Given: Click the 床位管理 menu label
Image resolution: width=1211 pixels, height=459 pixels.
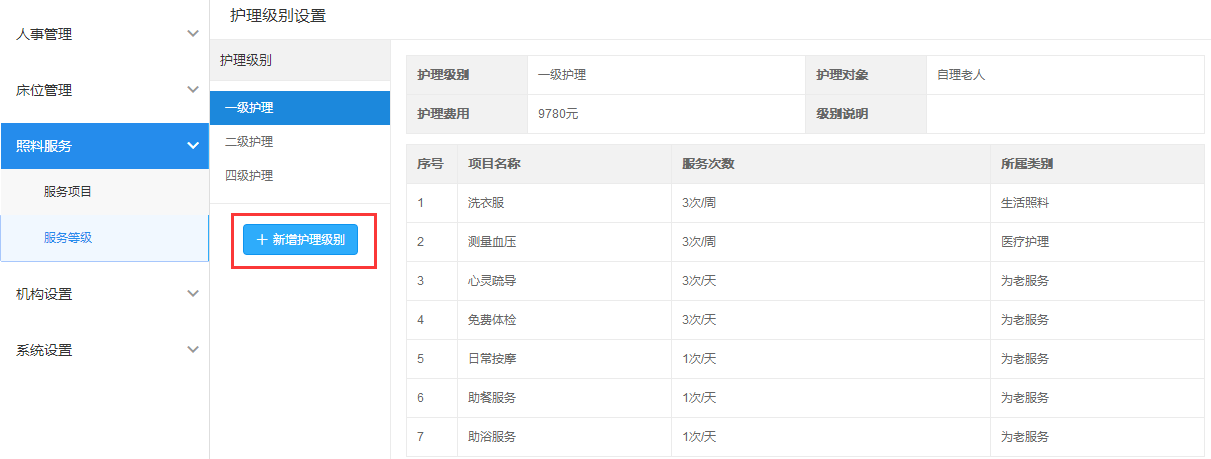Looking at the screenshot, I should pyautogui.click(x=44, y=90).
